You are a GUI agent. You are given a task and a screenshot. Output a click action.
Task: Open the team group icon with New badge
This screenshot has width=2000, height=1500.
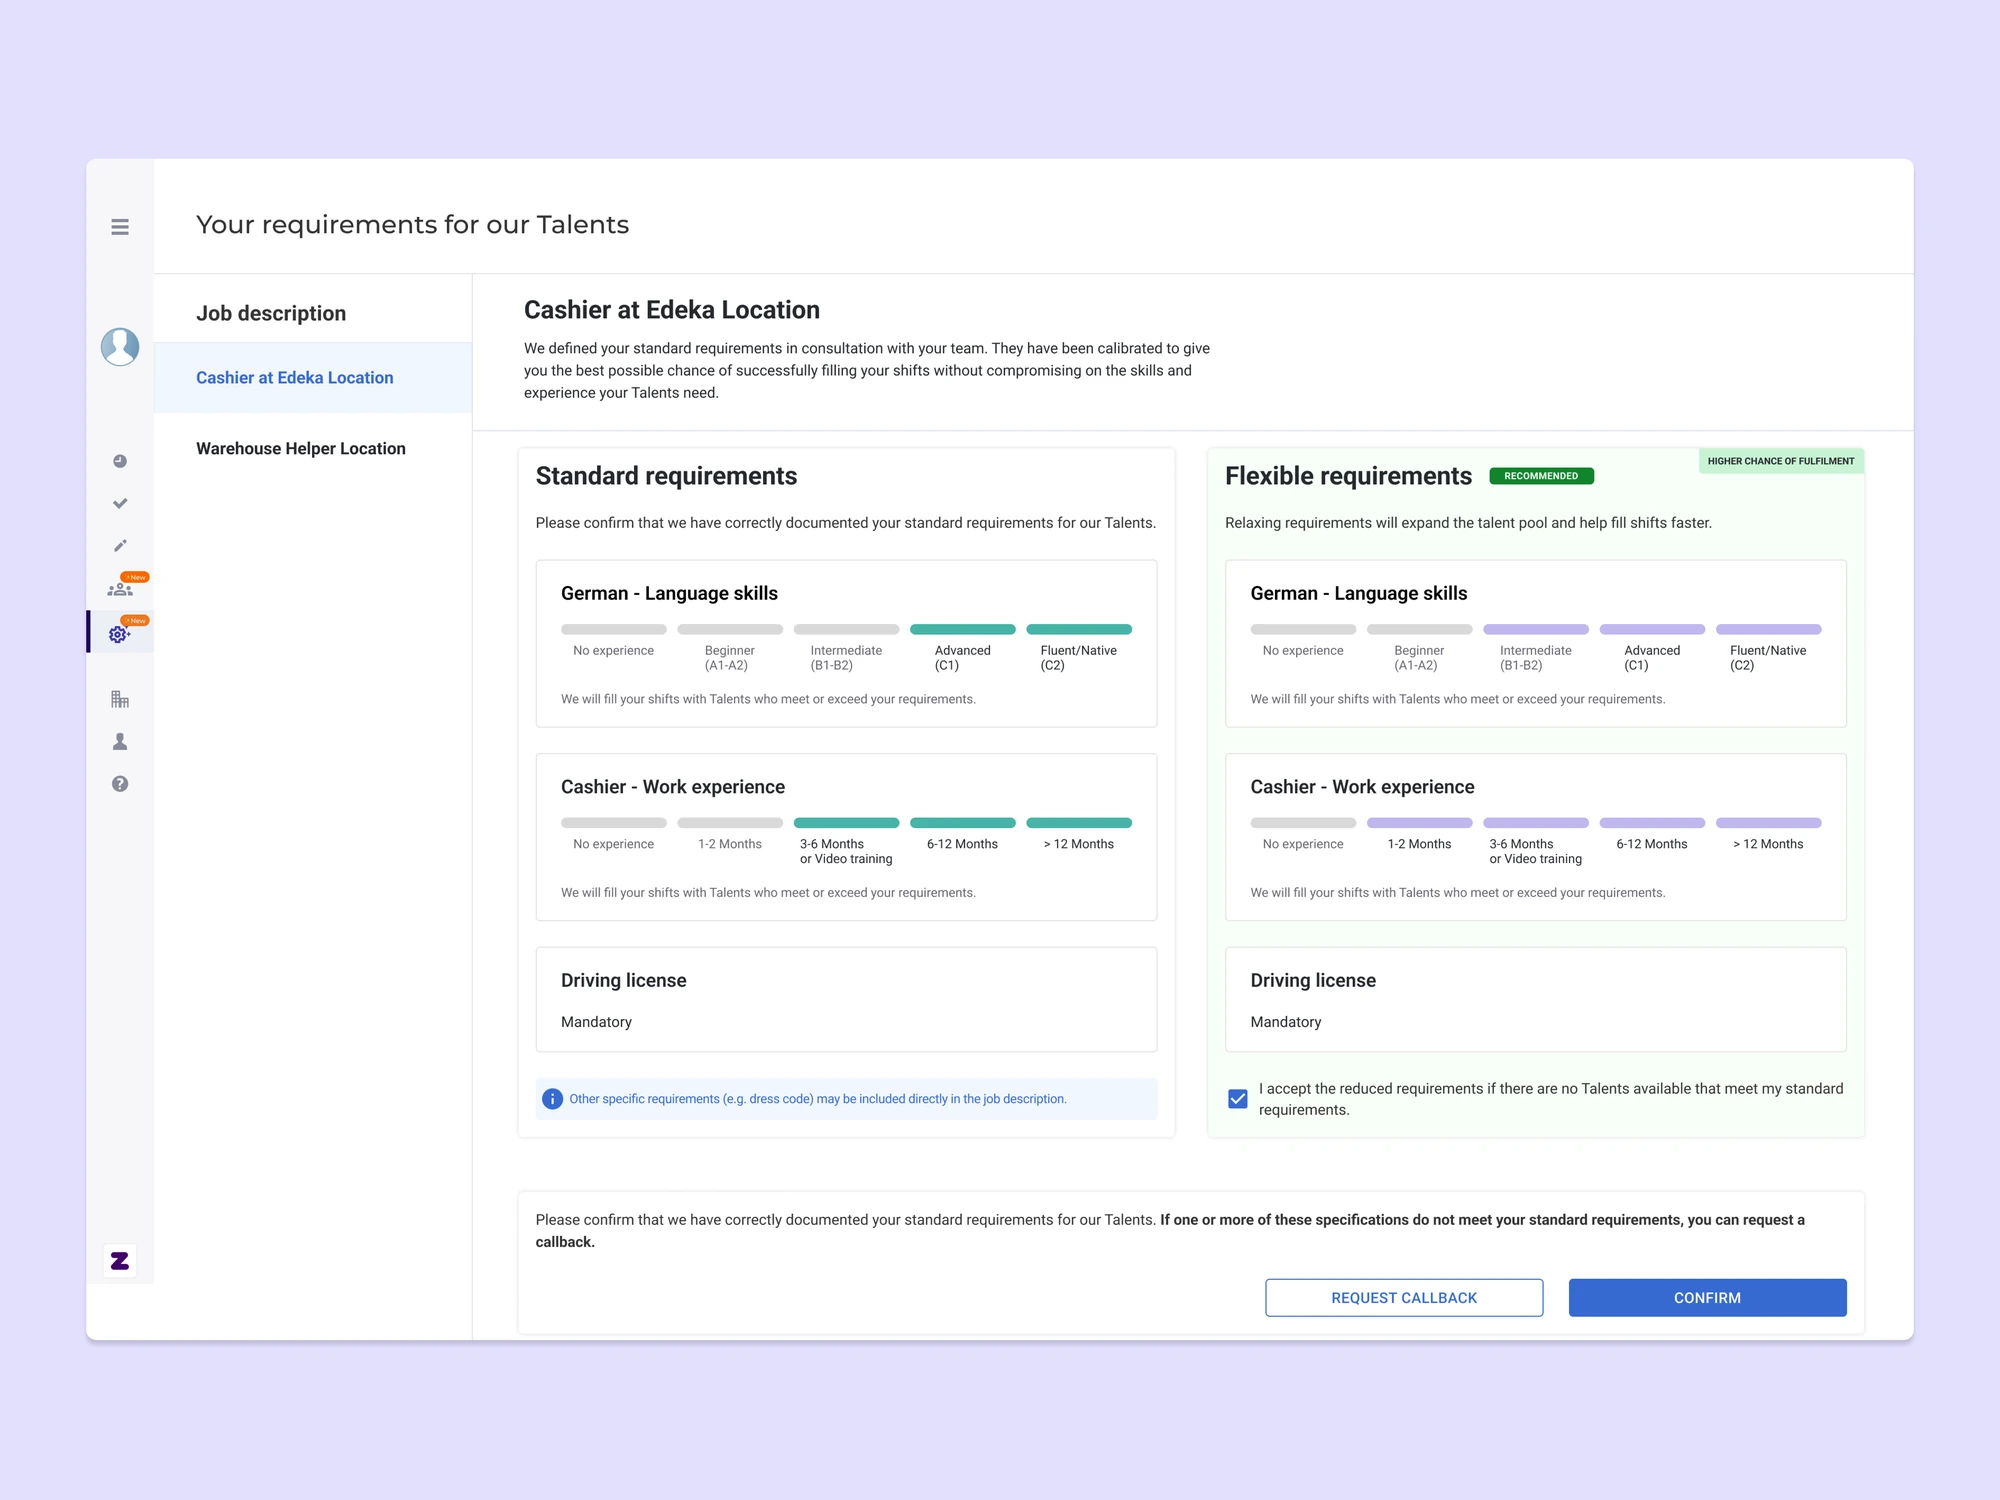[x=122, y=588]
